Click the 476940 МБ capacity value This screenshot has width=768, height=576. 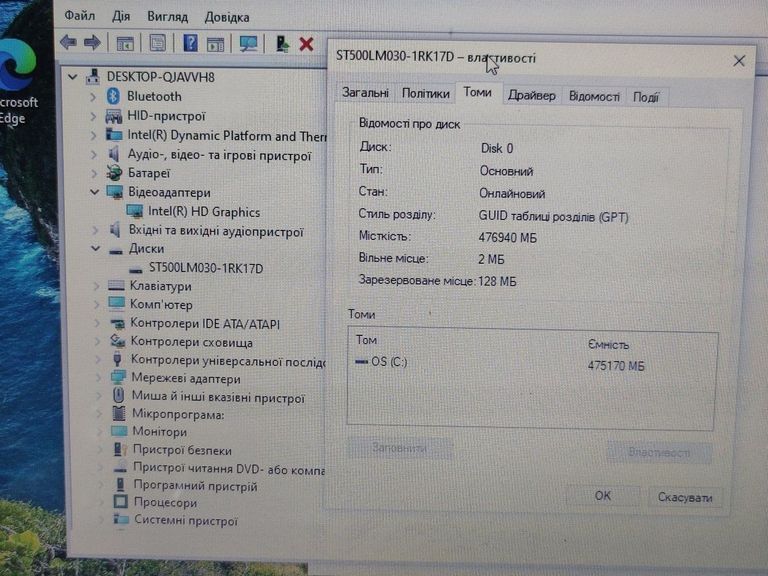point(507,238)
